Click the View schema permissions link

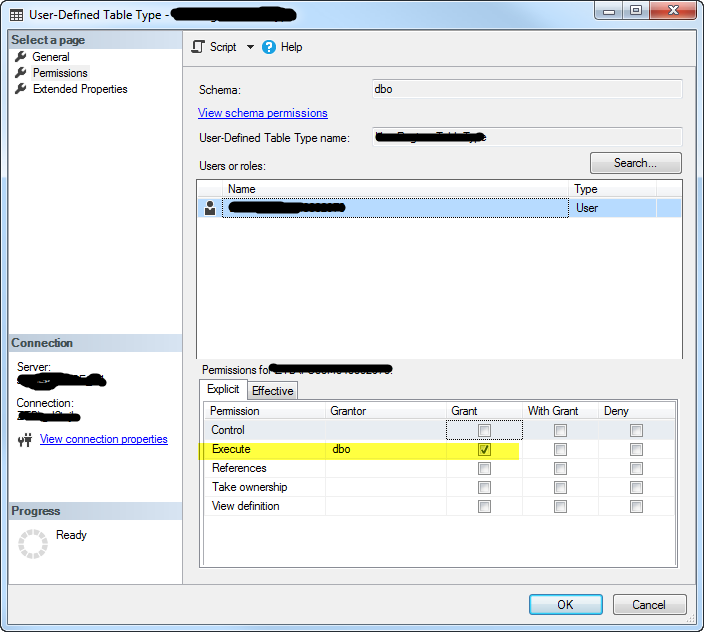[263, 113]
